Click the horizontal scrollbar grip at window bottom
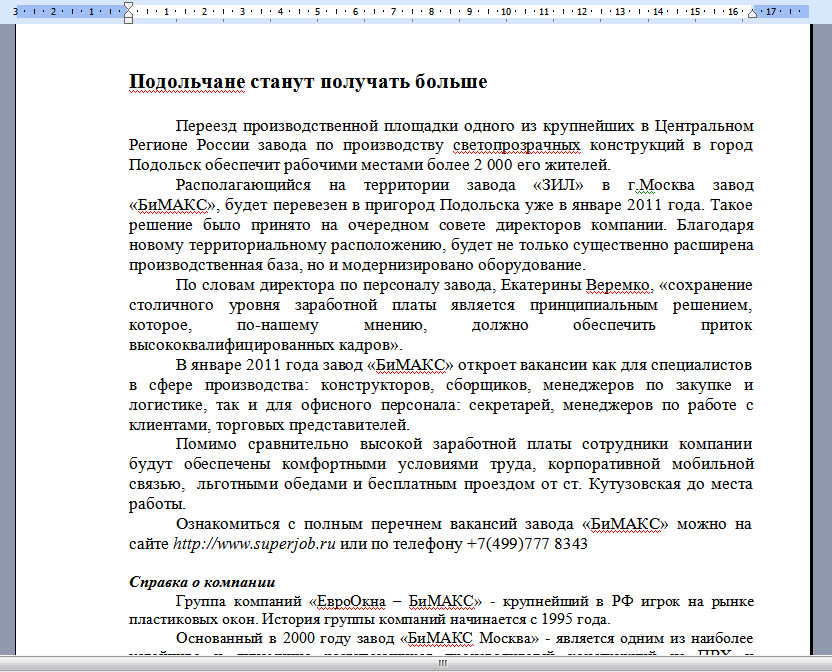The height and width of the screenshot is (672, 832). (x=442, y=664)
